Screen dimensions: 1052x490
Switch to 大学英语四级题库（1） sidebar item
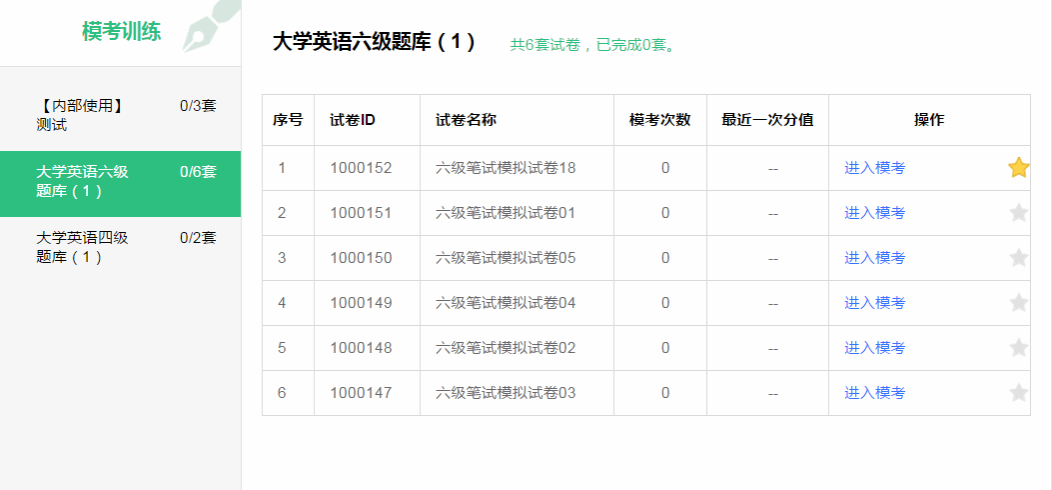coord(120,247)
